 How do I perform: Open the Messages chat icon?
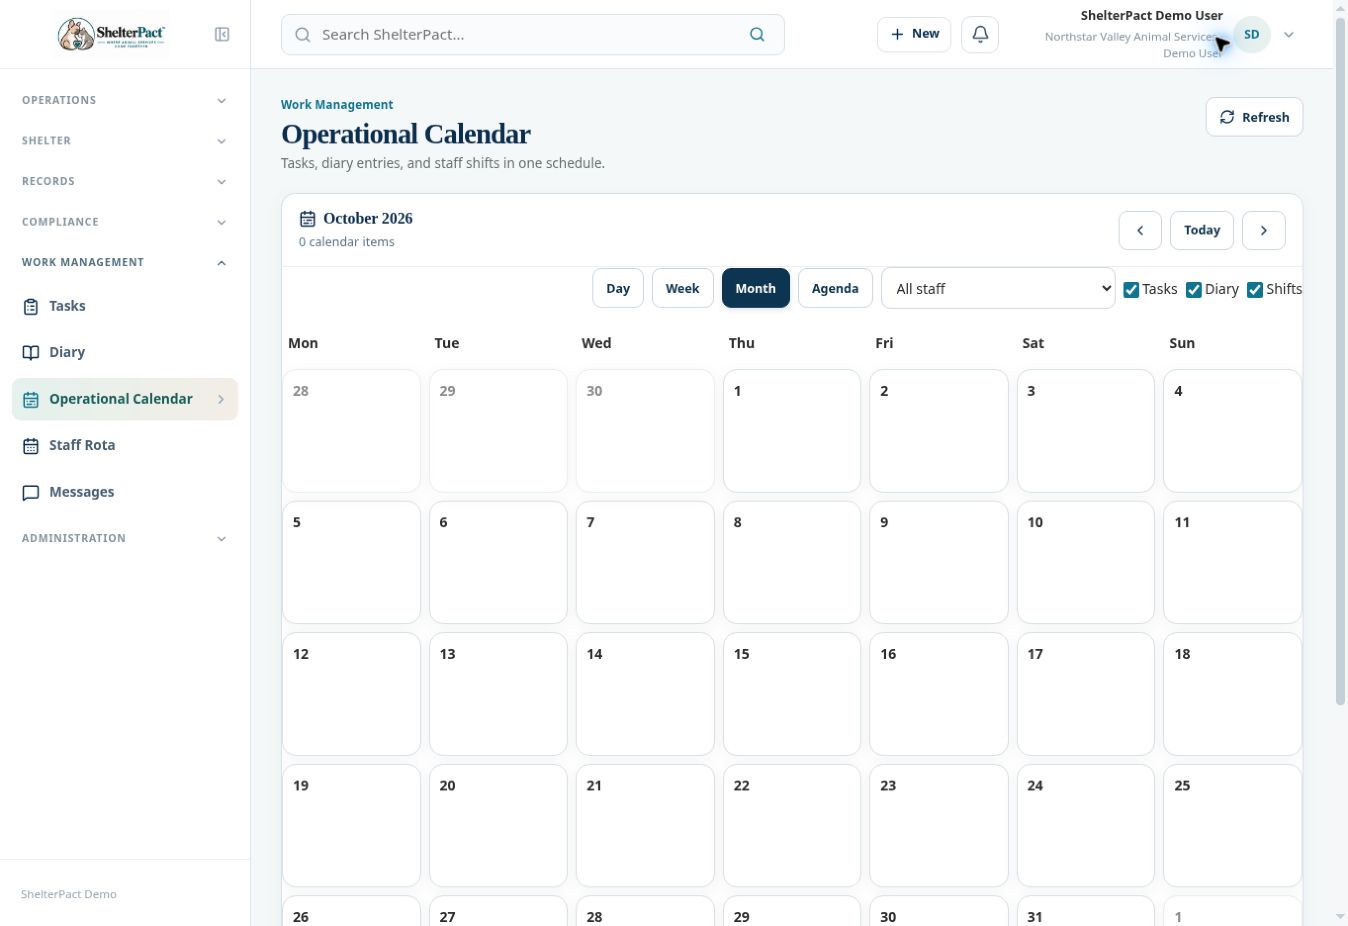click(x=31, y=492)
